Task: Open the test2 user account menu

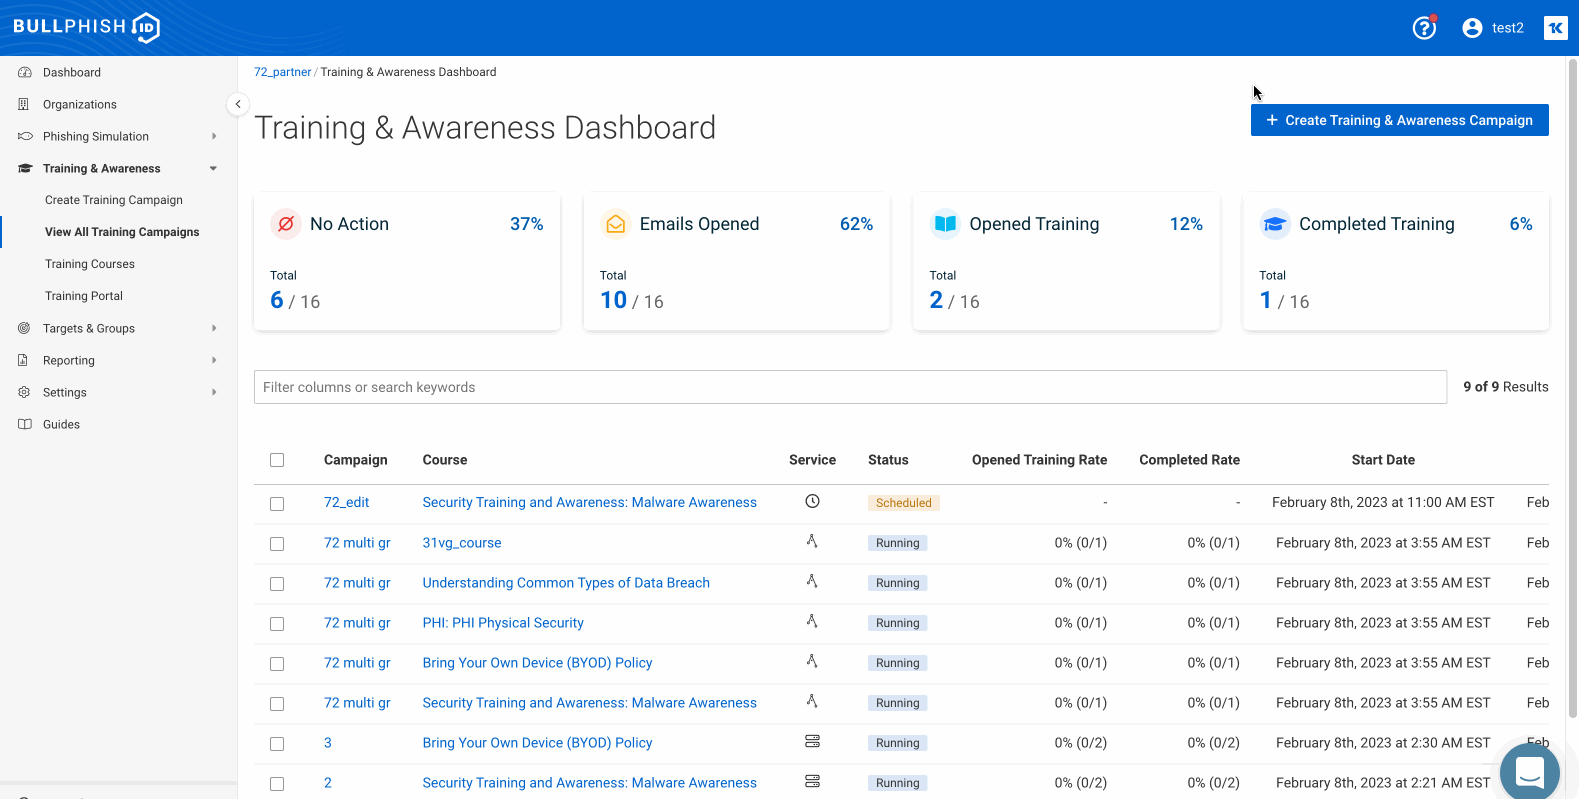Action: [1493, 28]
